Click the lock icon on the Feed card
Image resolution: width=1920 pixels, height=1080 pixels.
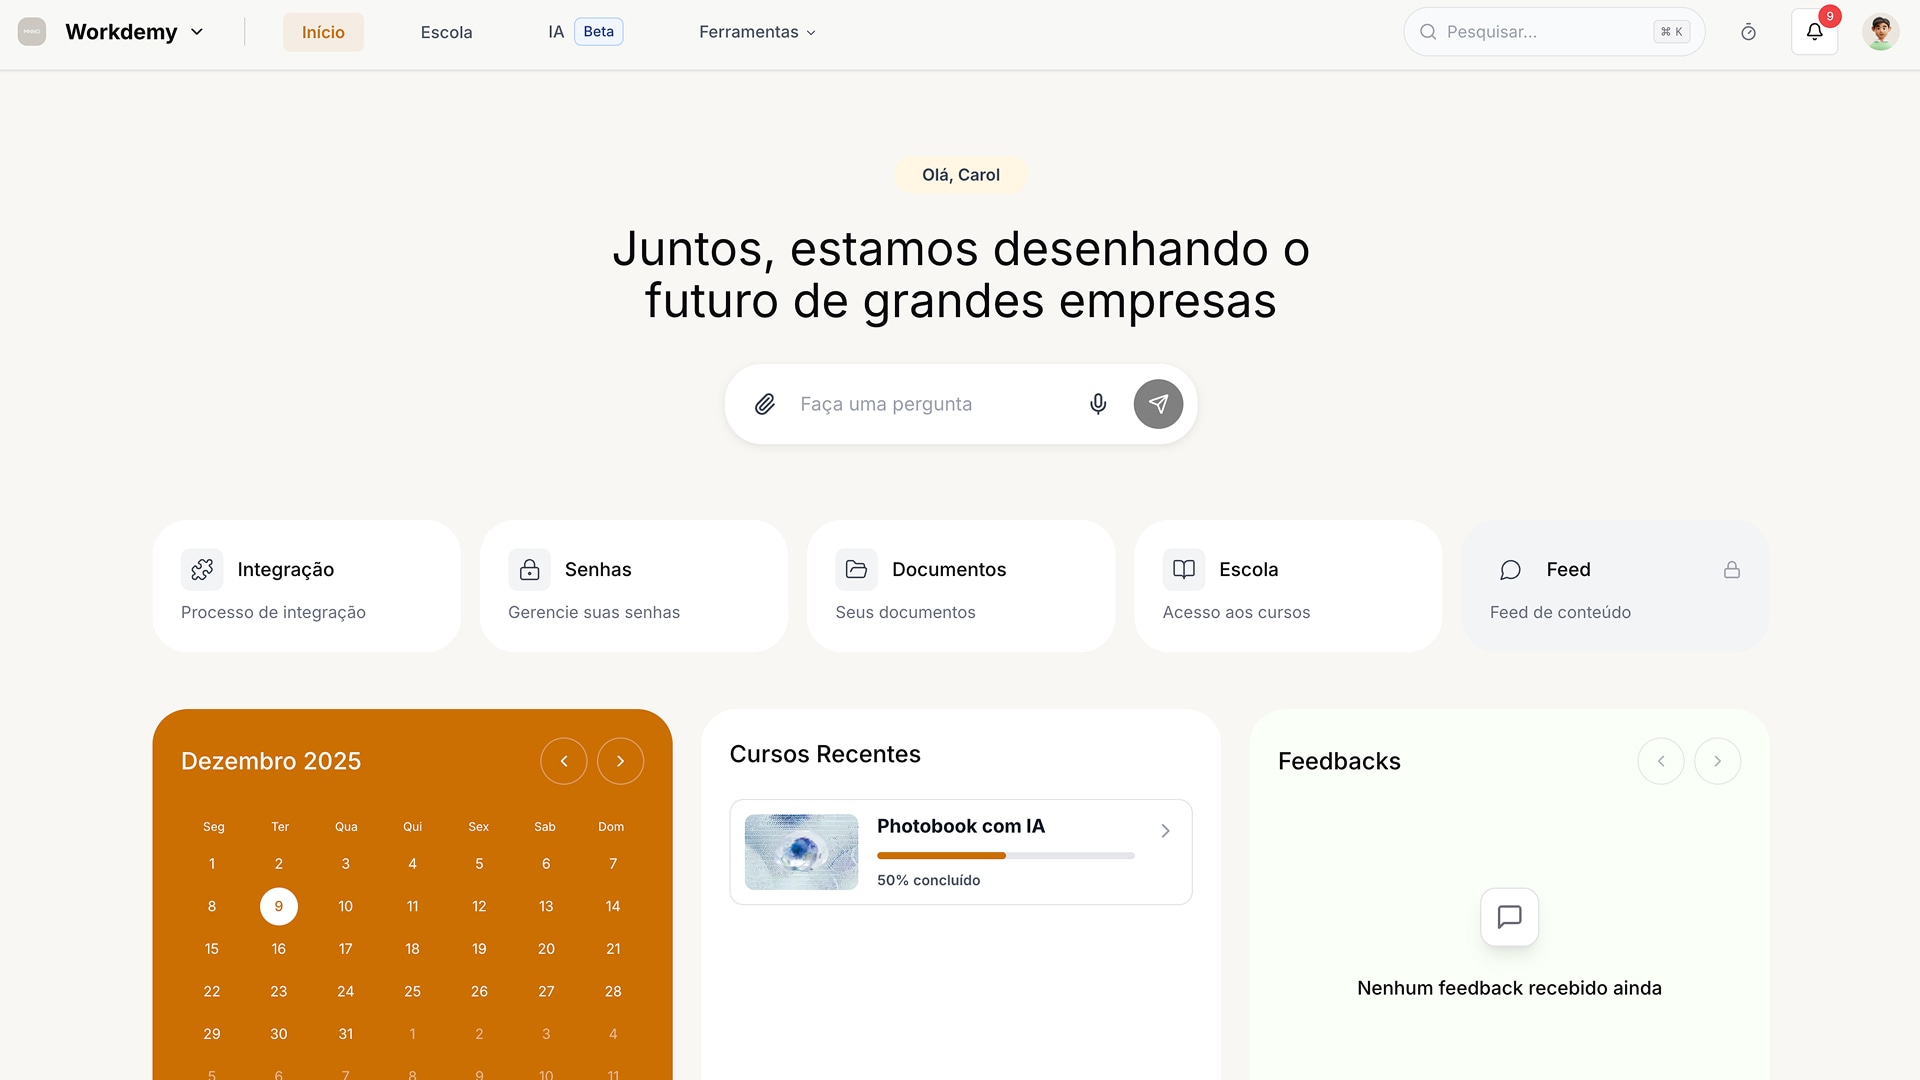tap(1733, 569)
